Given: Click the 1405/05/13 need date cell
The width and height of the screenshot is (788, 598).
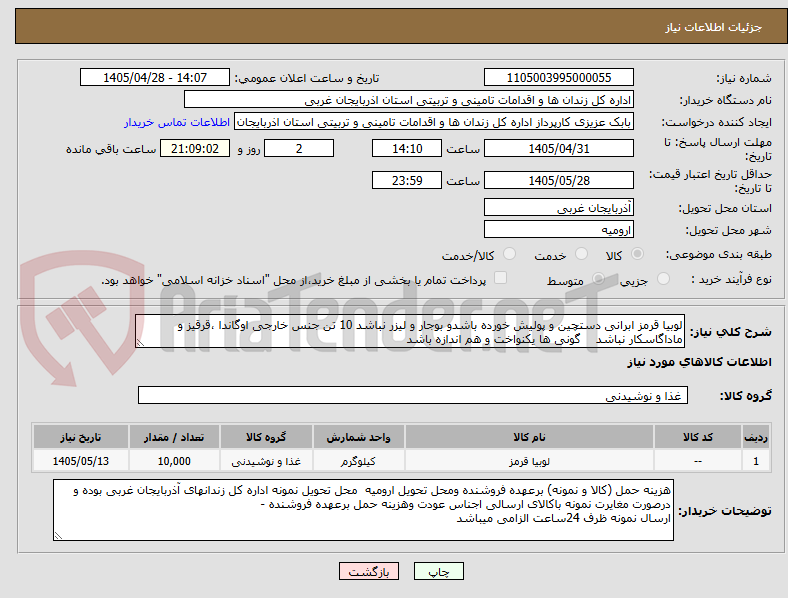Looking at the screenshot, I should click(x=81, y=461).
